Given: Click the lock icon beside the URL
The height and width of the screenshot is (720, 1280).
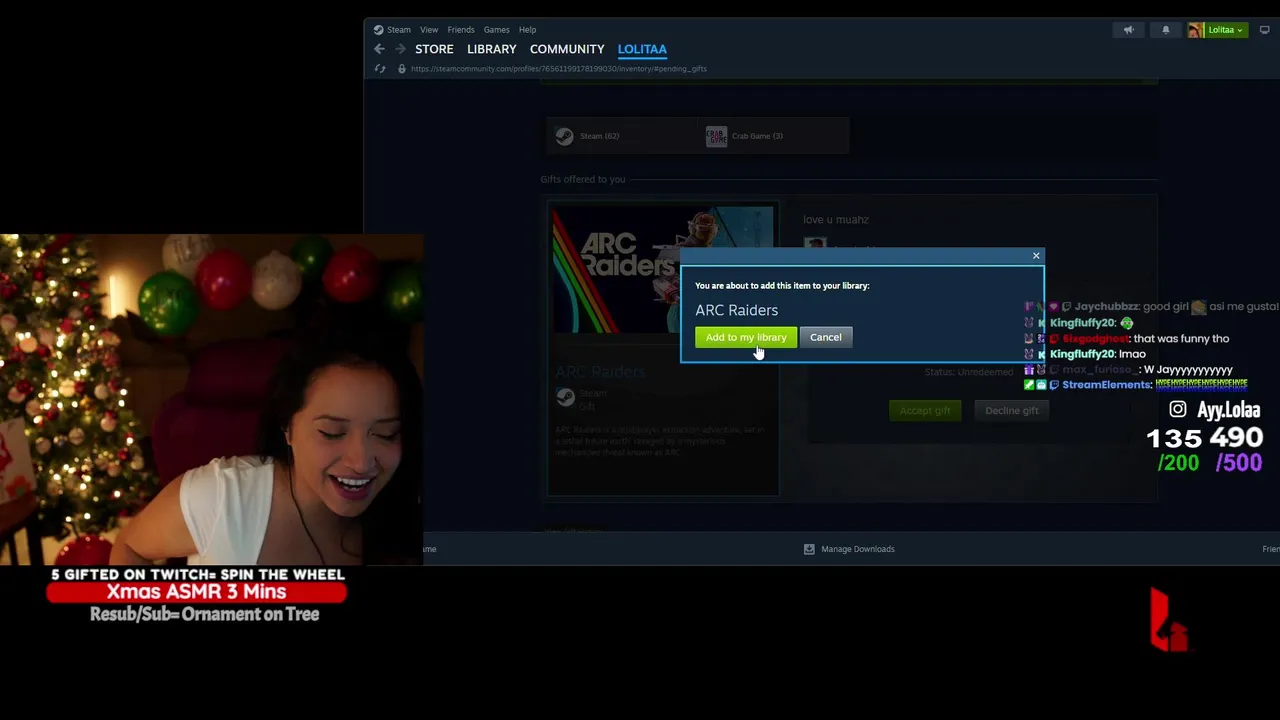Looking at the screenshot, I should [401, 69].
